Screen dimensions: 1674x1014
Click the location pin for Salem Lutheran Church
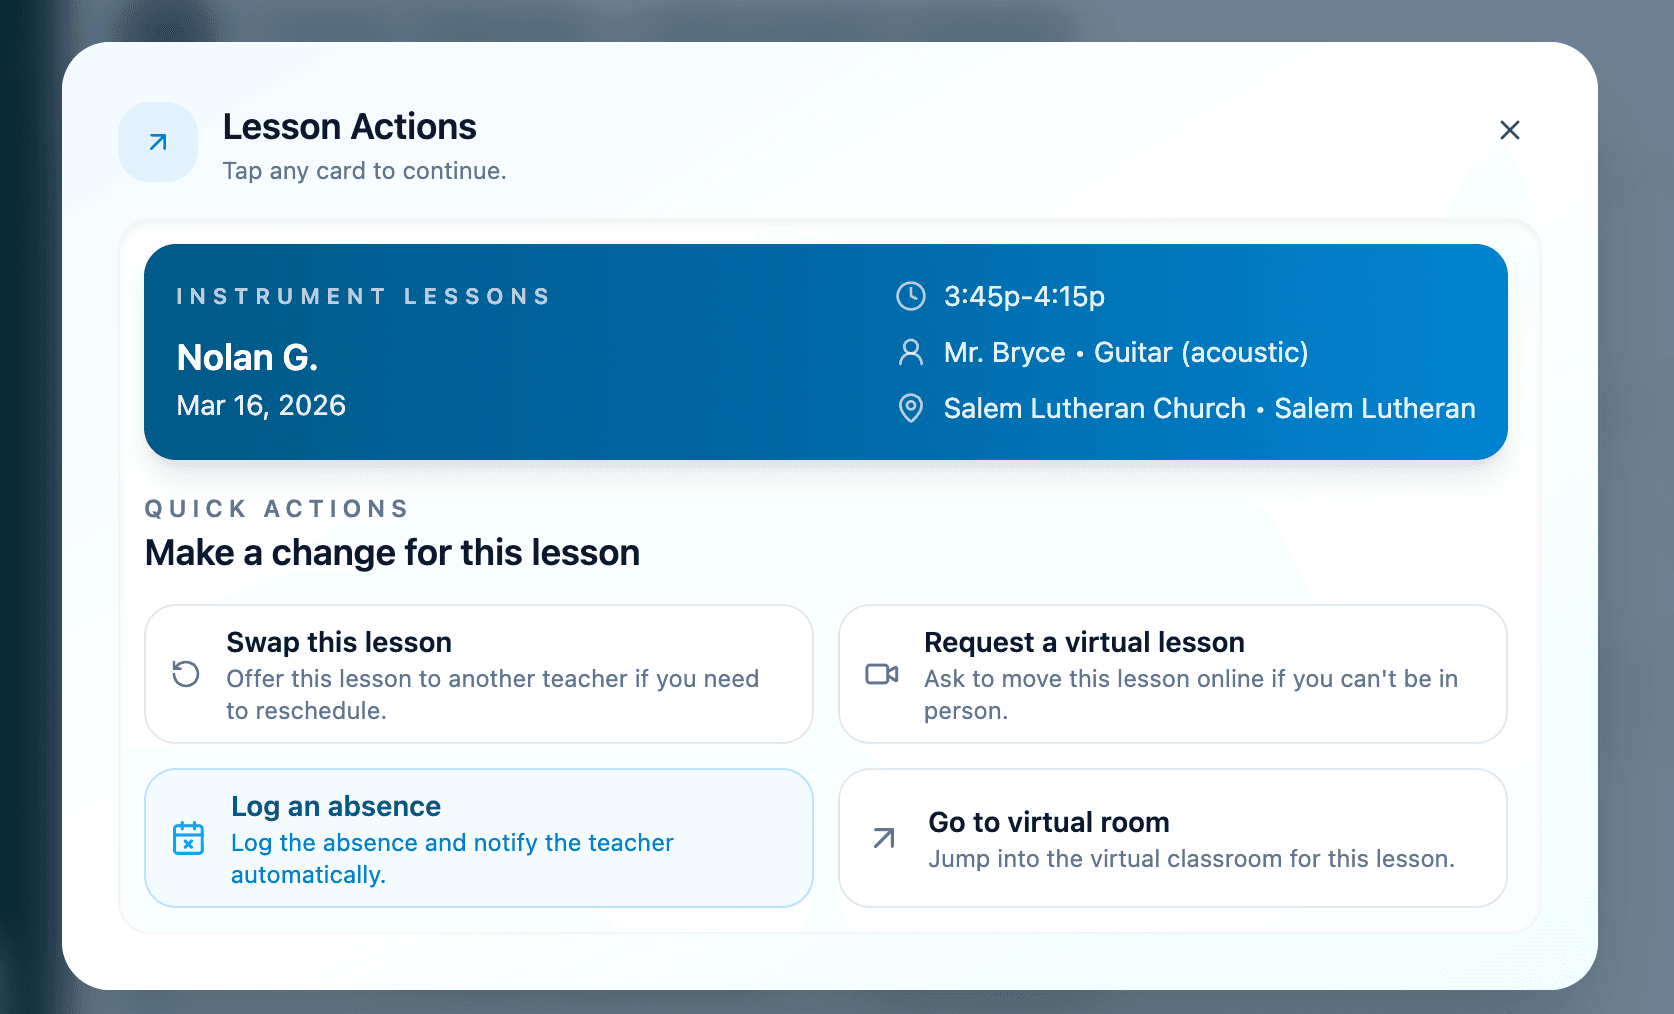(910, 408)
